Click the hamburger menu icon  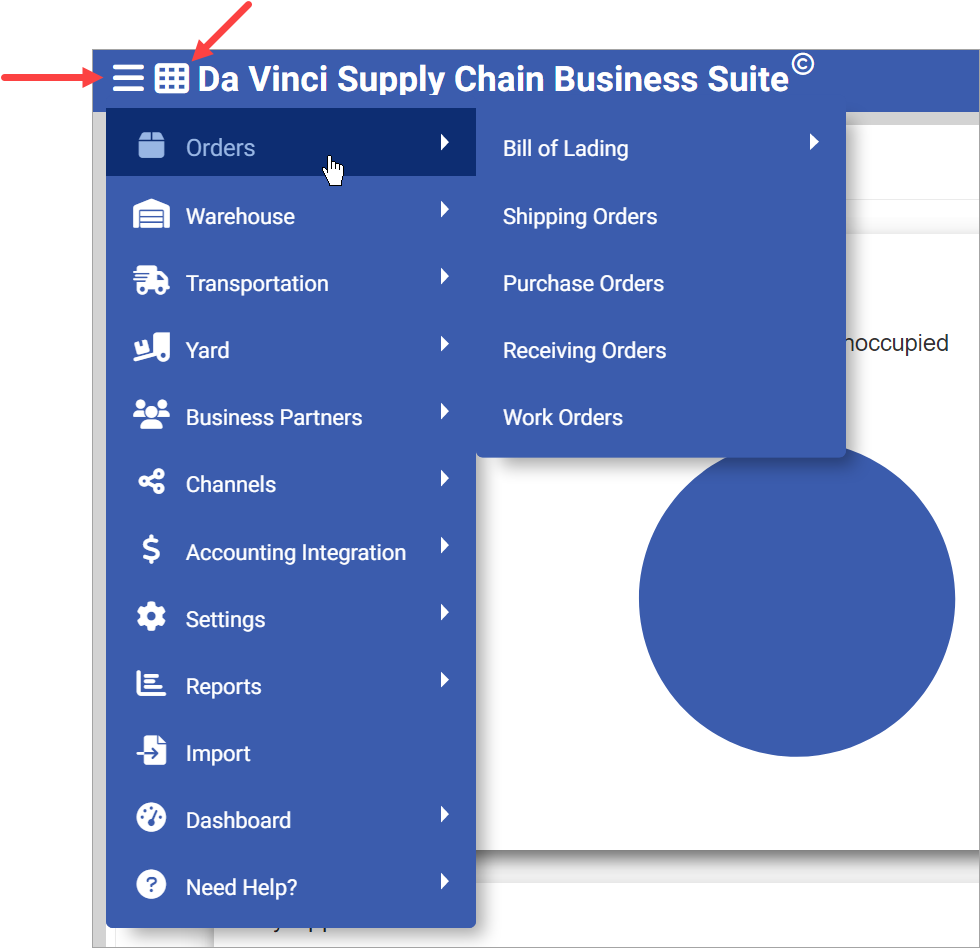coord(128,78)
